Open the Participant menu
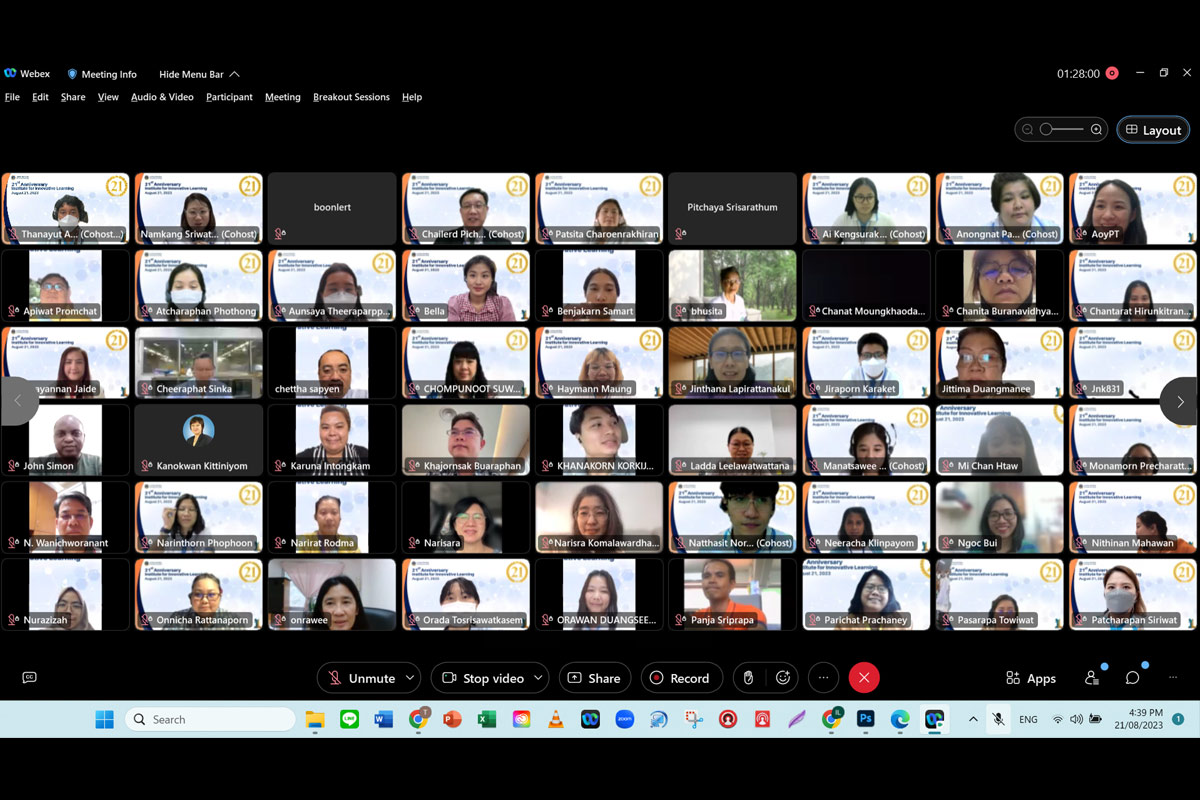Image resolution: width=1200 pixels, height=800 pixels. (x=229, y=97)
